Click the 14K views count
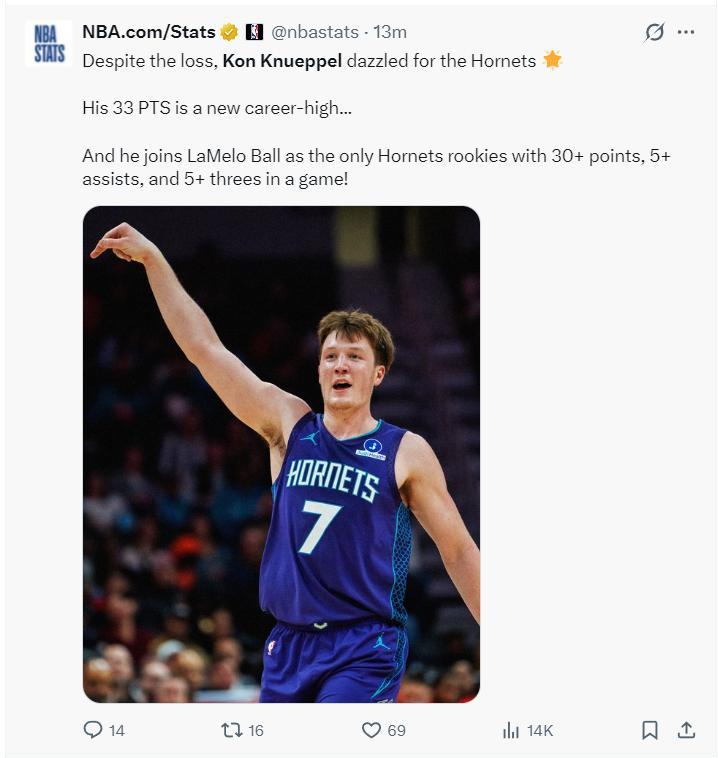 (x=540, y=731)
